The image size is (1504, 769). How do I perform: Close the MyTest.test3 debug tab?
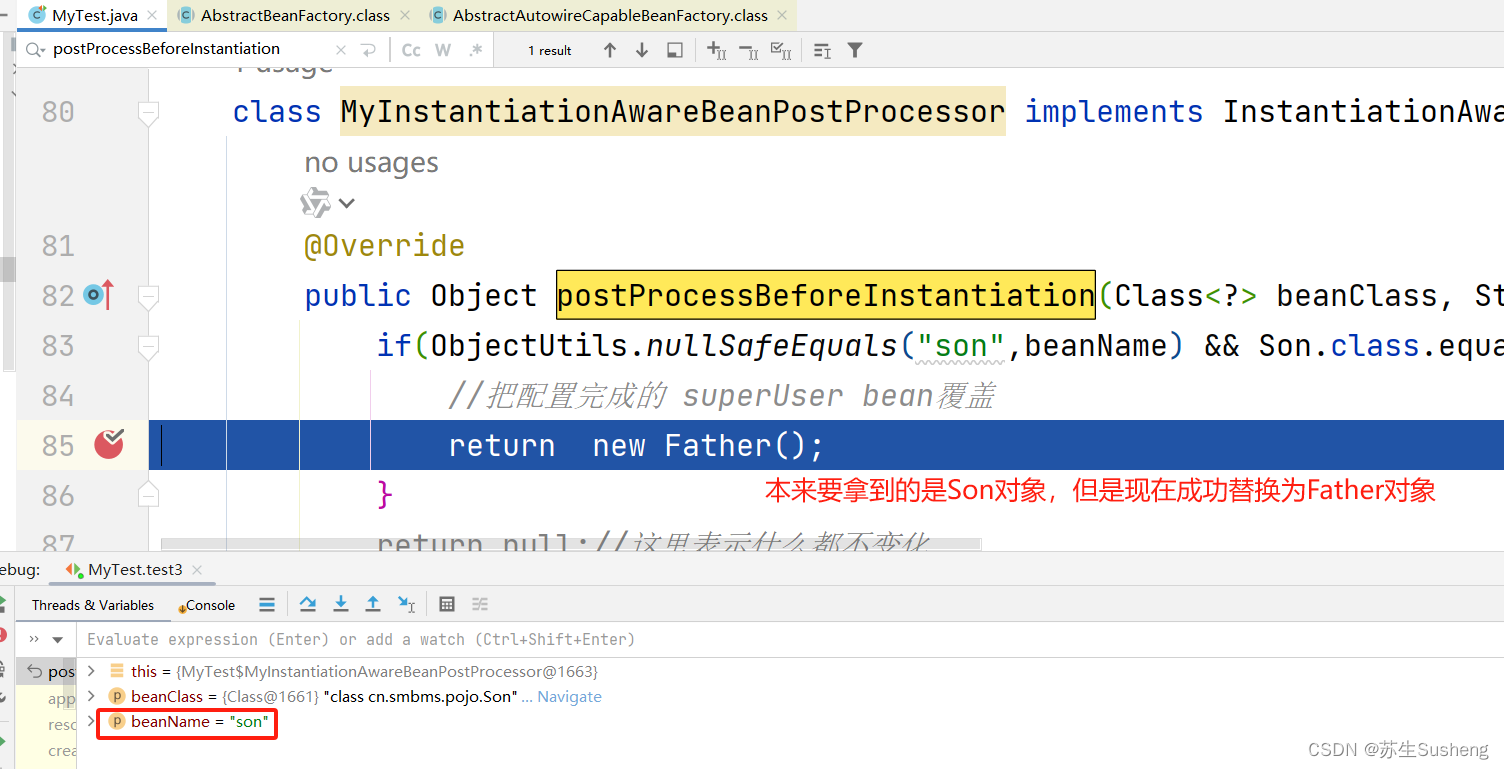[197, 569]
